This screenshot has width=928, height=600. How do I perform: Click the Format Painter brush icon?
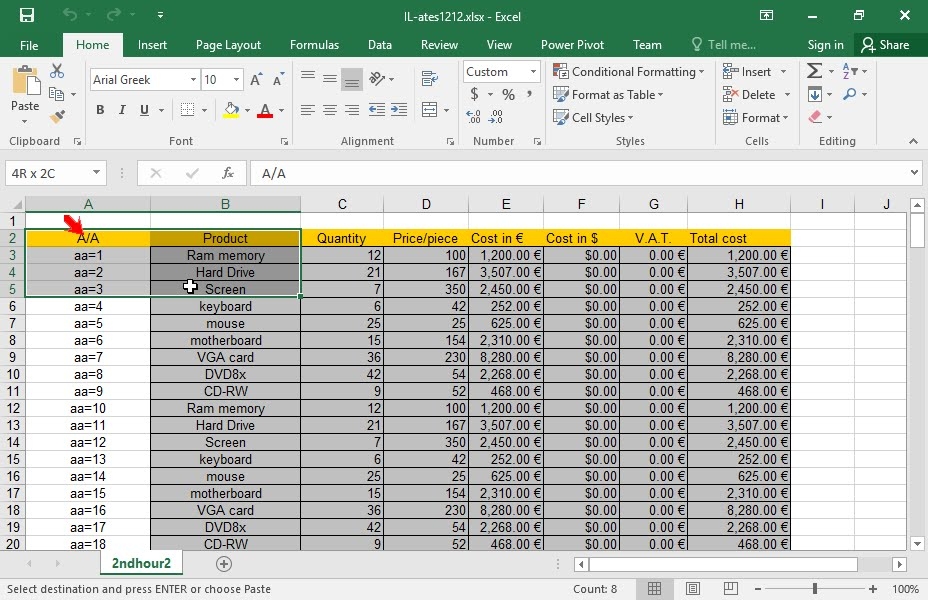(57, 116)
